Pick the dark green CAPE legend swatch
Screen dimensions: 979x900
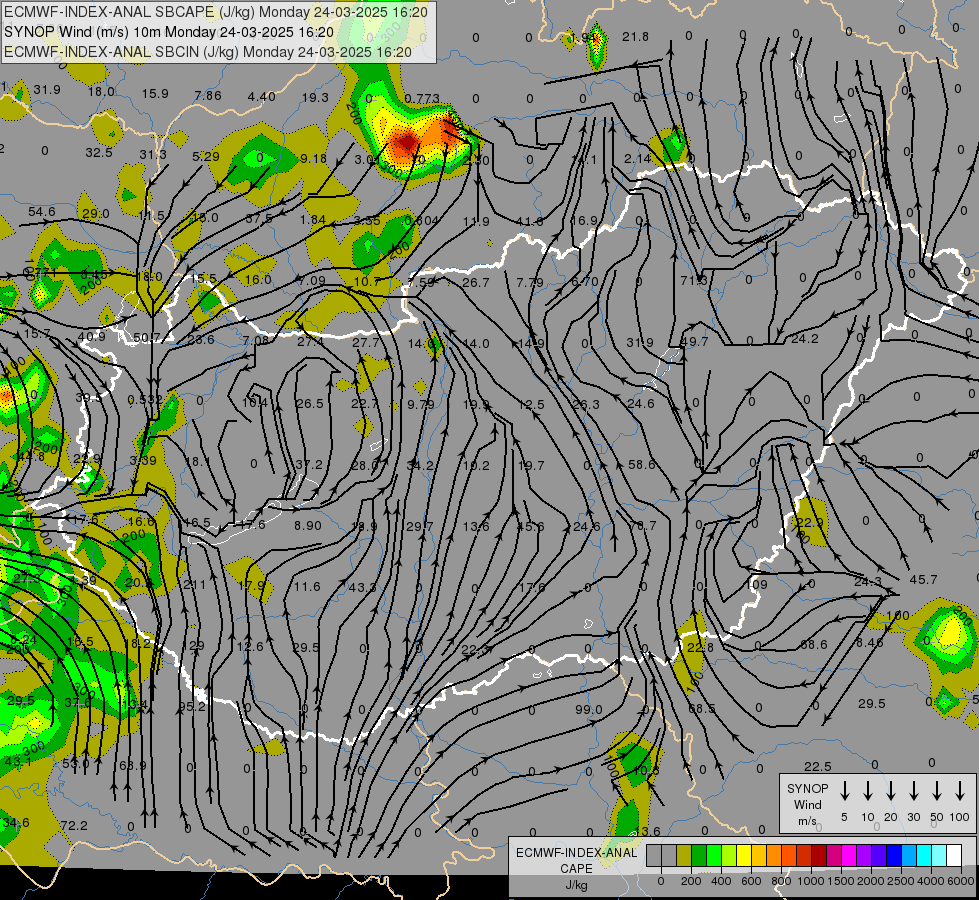[699, 855]
